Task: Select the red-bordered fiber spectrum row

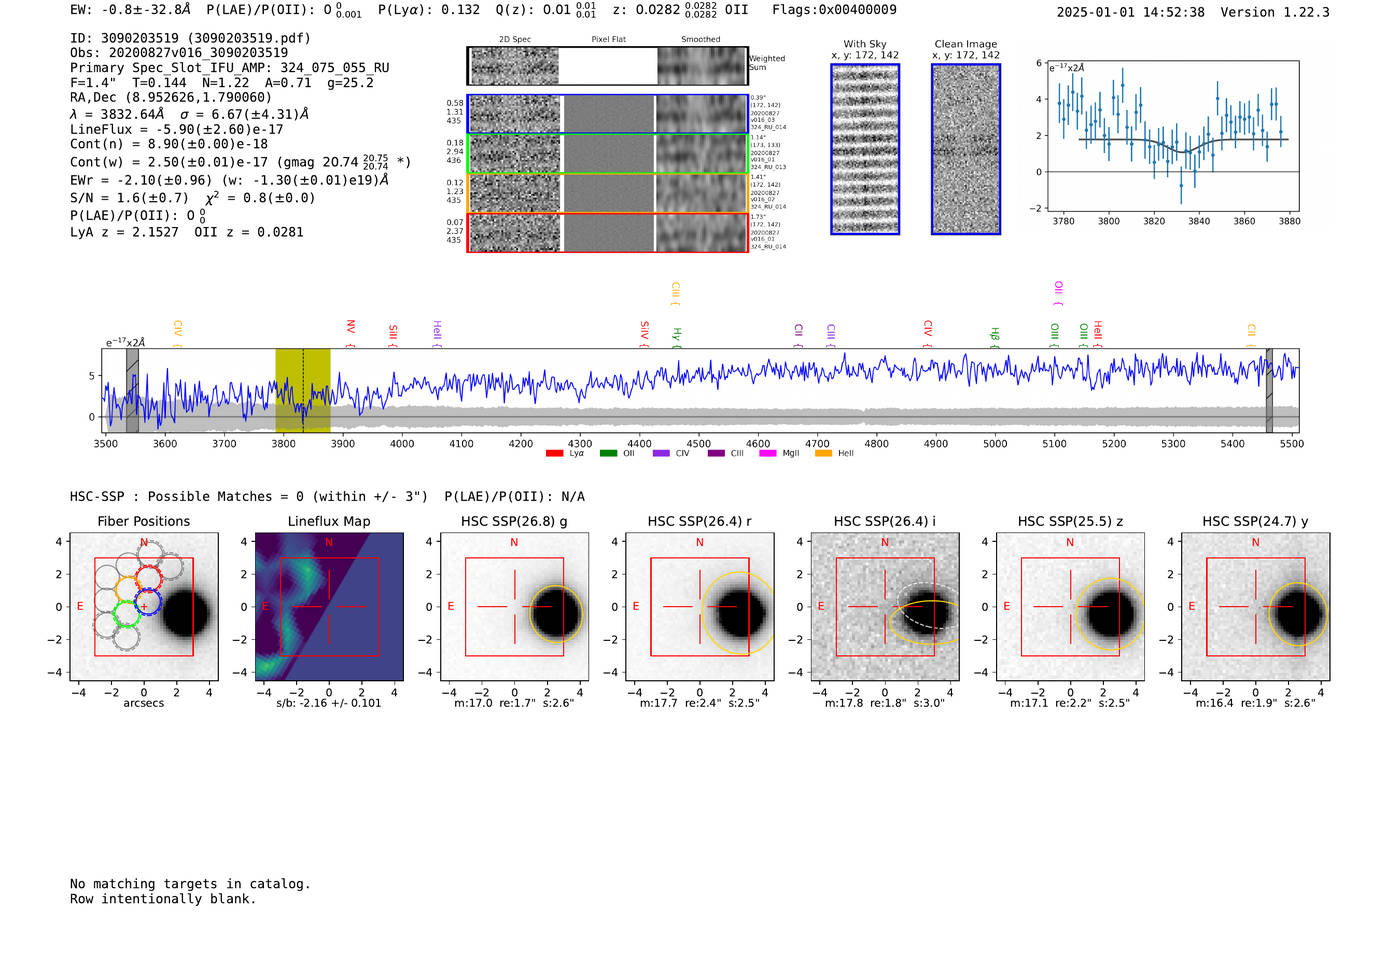Action: (x=608, y=233)
